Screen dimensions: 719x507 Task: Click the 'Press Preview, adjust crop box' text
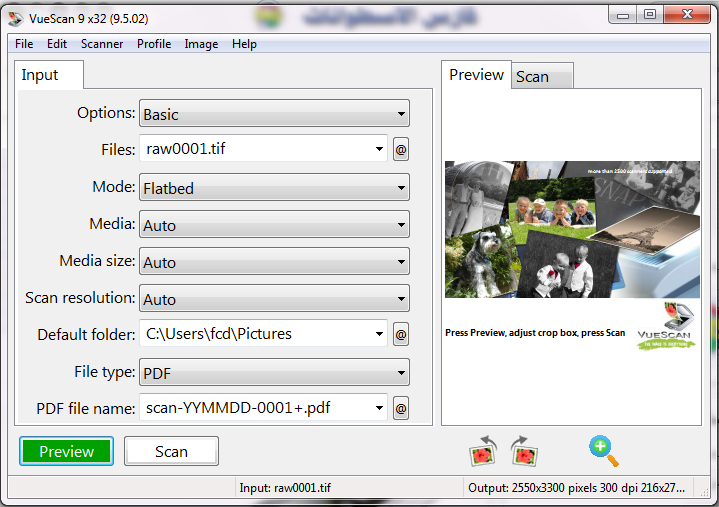[535, 333]
